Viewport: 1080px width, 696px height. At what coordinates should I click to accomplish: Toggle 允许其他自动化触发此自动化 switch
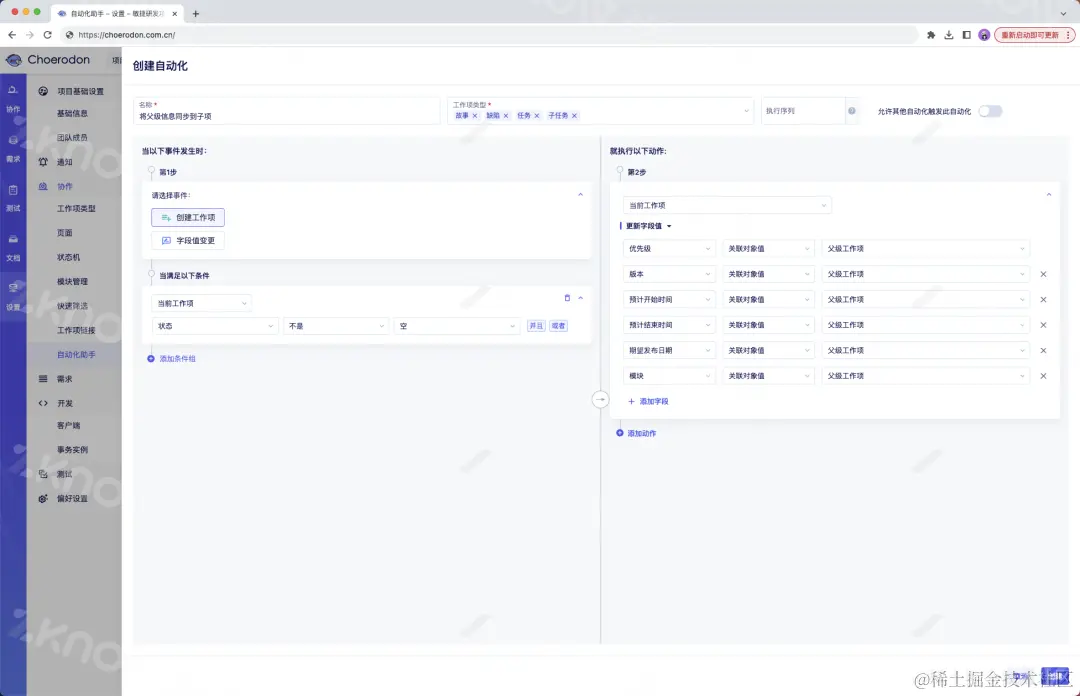pyautogui.click(x=990, y=111)
